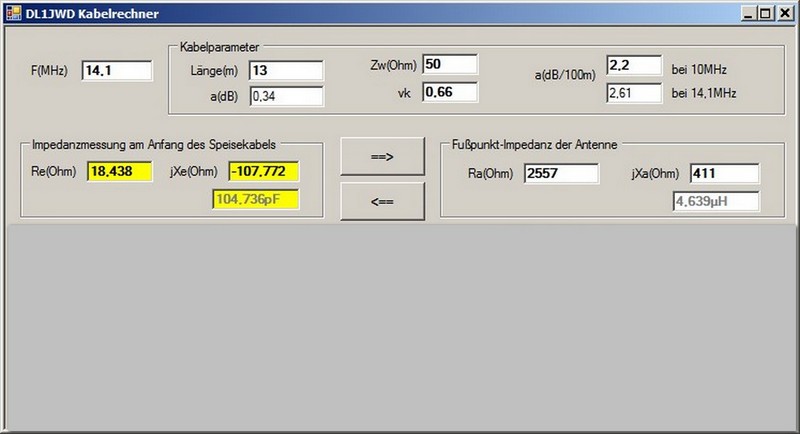Click the yellow Re(Ohm) field
Image resolution: width=800 pixels, height=434 pixels.
pyautogui.click(x=119, y=171)
